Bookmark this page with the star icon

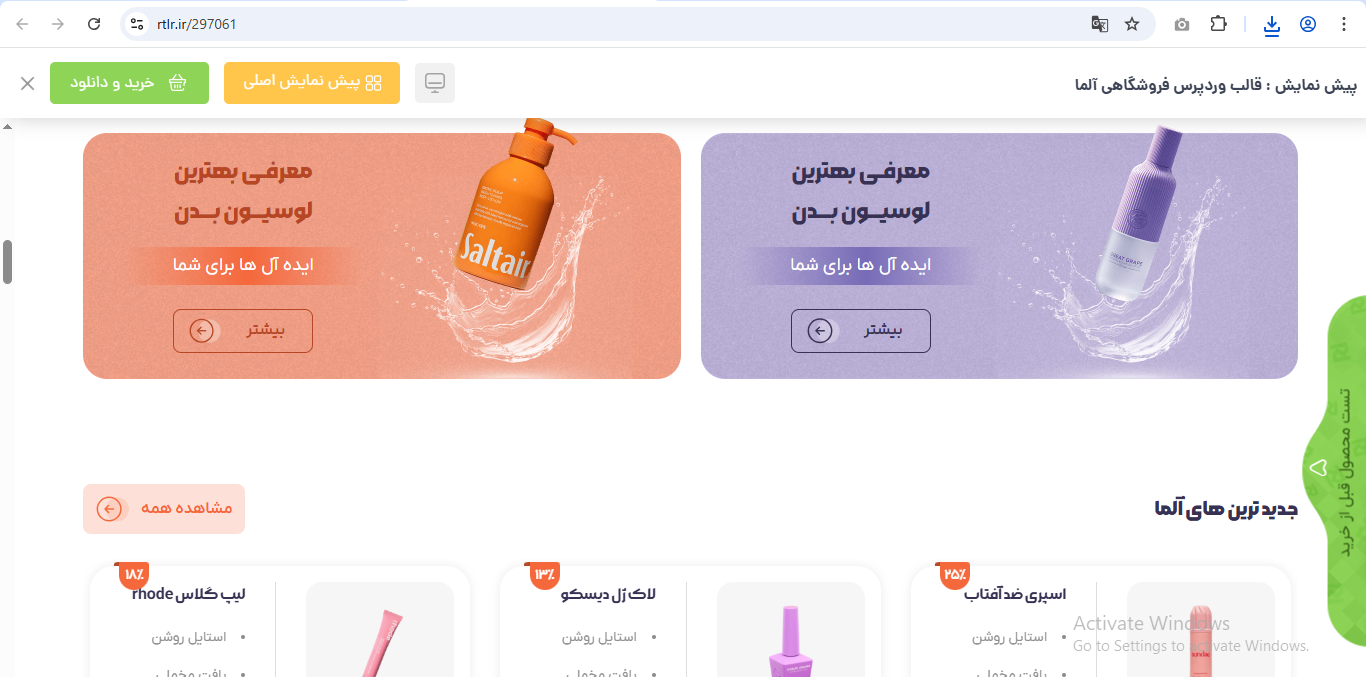point(1132,24)
